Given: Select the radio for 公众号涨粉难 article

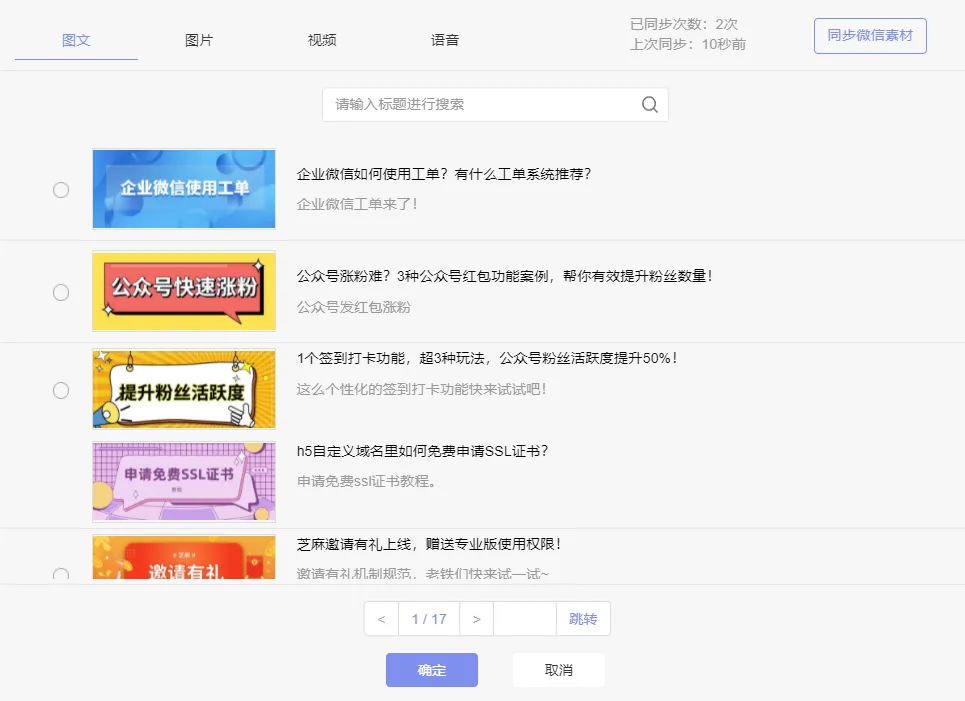Looking at the screenshot, I should pyautogui.click(x=61, y=292).
